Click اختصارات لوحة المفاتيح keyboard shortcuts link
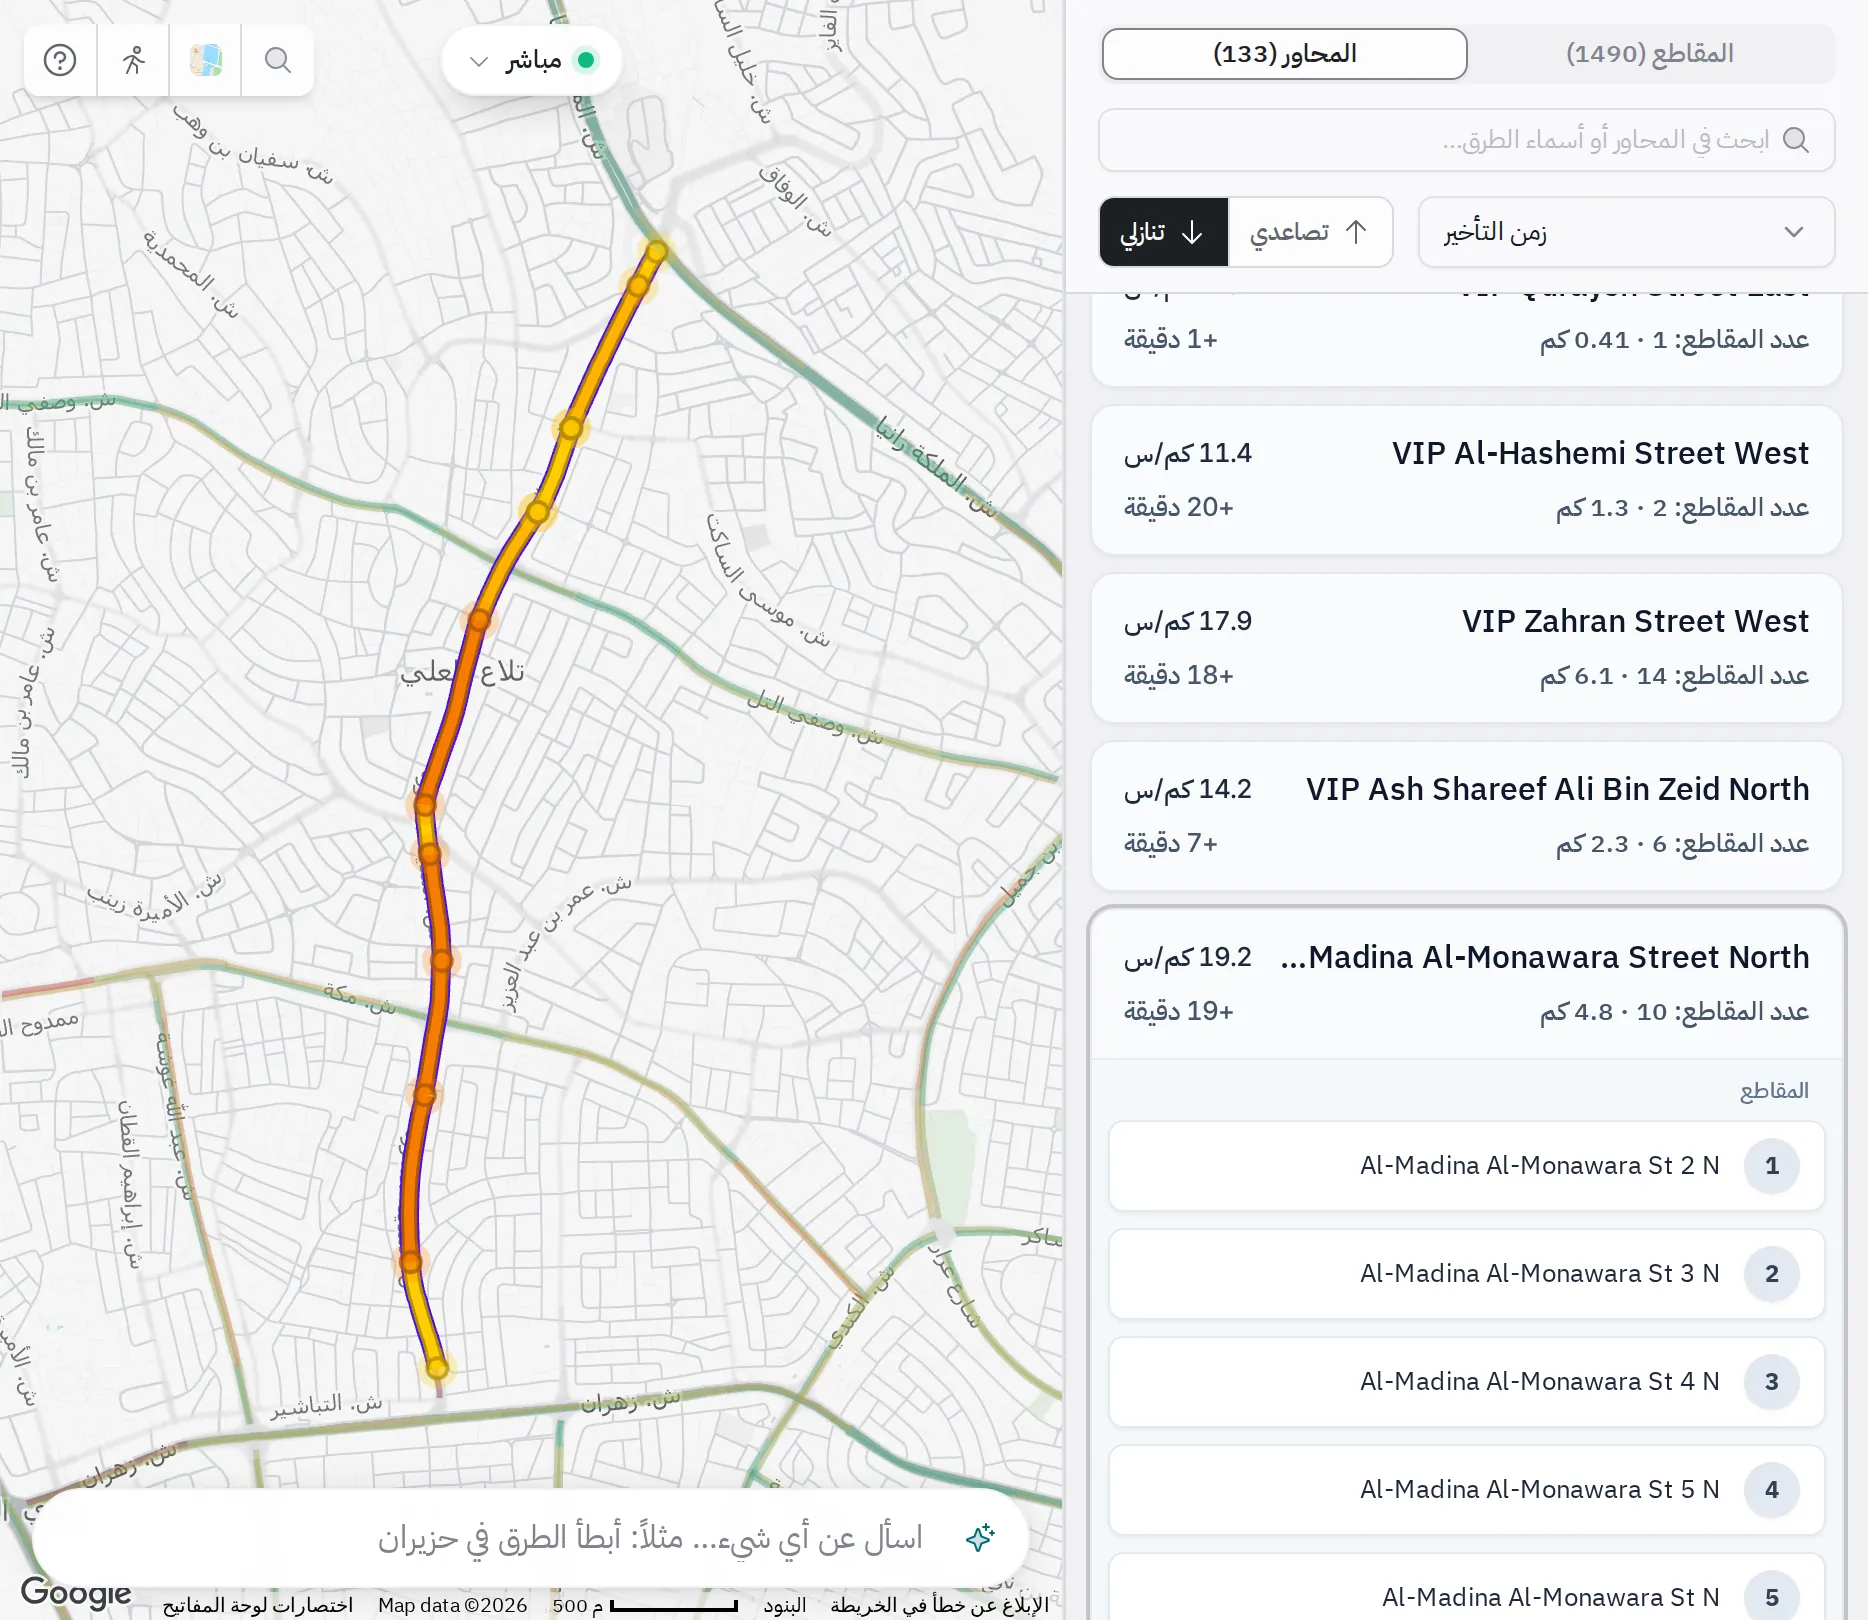Screen dimensions: 1868x1620 [x=258, y=1605]
